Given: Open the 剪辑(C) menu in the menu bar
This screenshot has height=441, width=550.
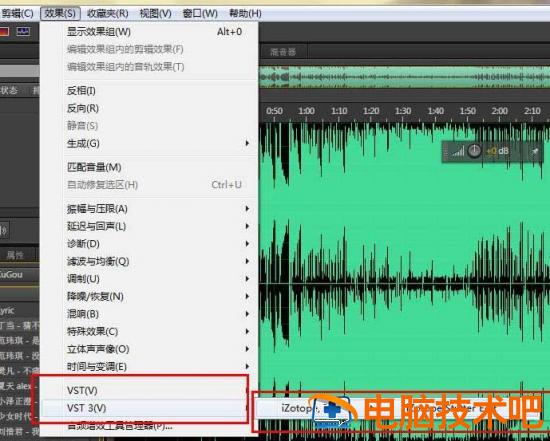Looking at the screenshot, I should 17,14.
